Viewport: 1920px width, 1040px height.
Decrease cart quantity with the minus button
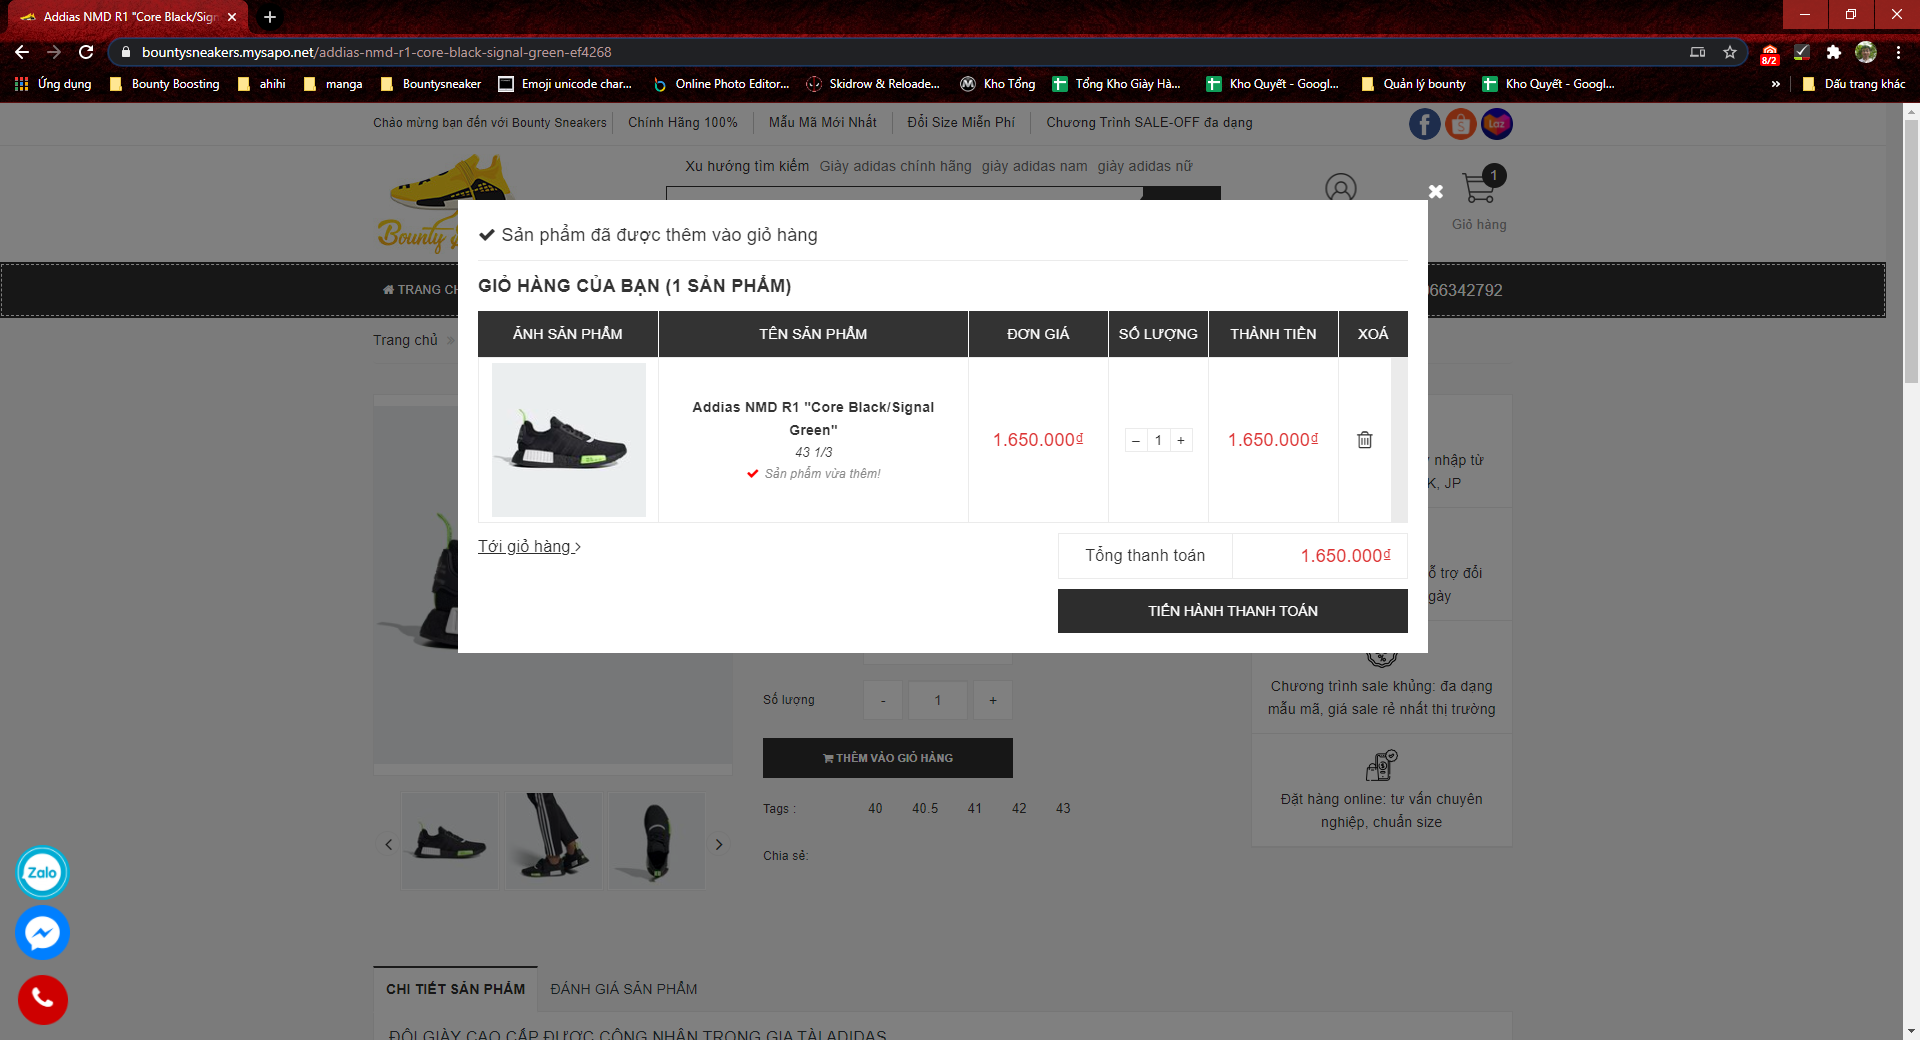point(1136,440)
